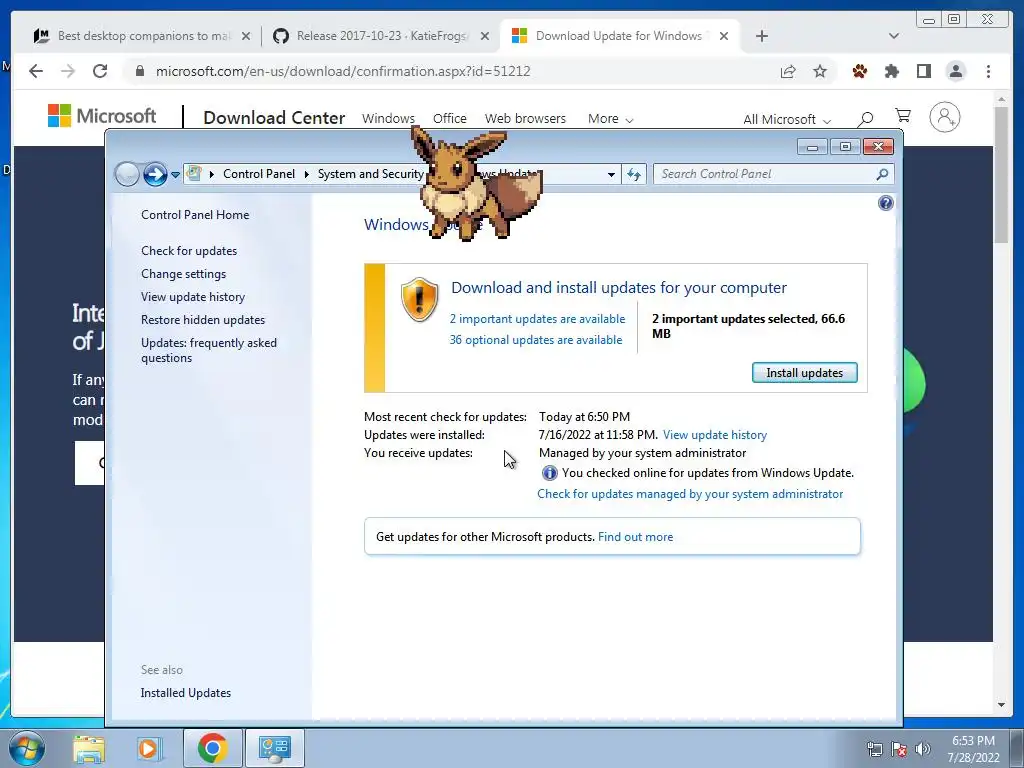Open Chrome's three-dot menu

click(x=988, y=71)
